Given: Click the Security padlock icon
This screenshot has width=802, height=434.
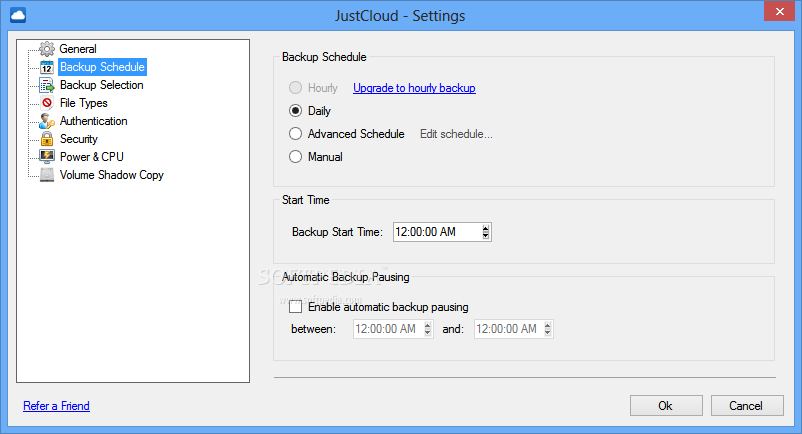Looking at the screenshot, I should click(47, 139).
